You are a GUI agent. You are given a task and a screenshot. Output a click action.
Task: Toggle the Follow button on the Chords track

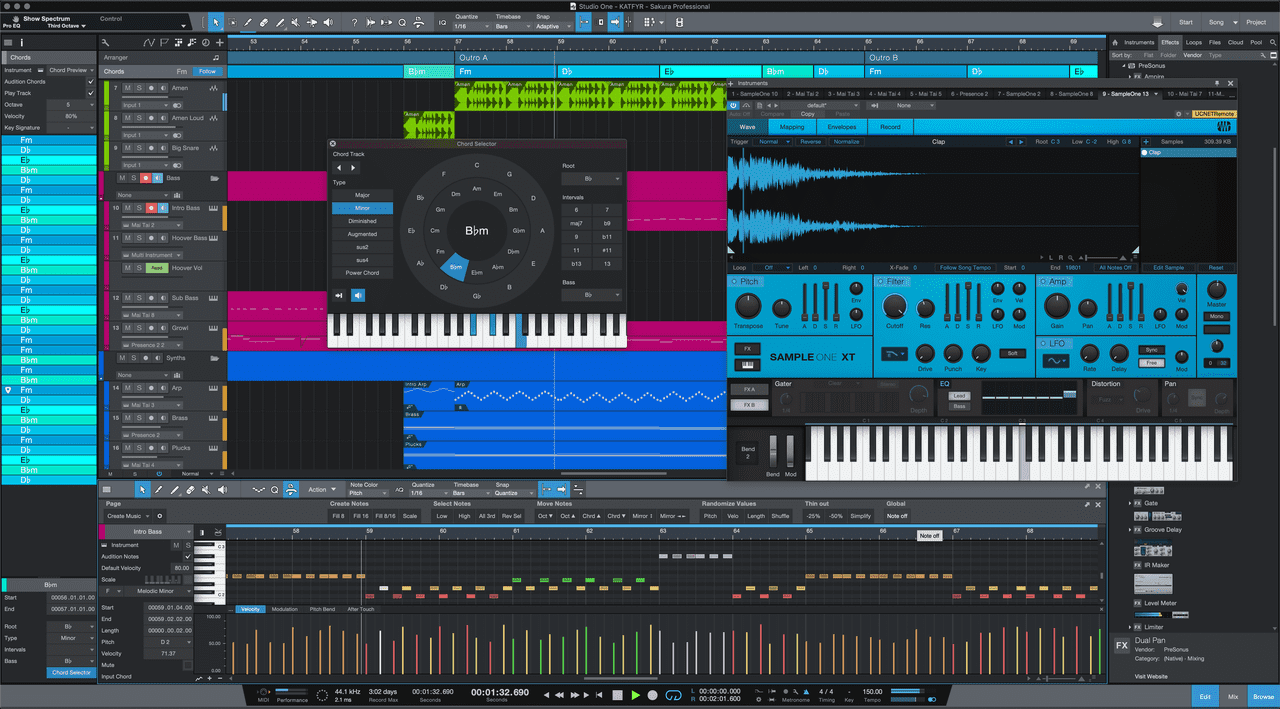pyautogui.click(x=207, y=72)
